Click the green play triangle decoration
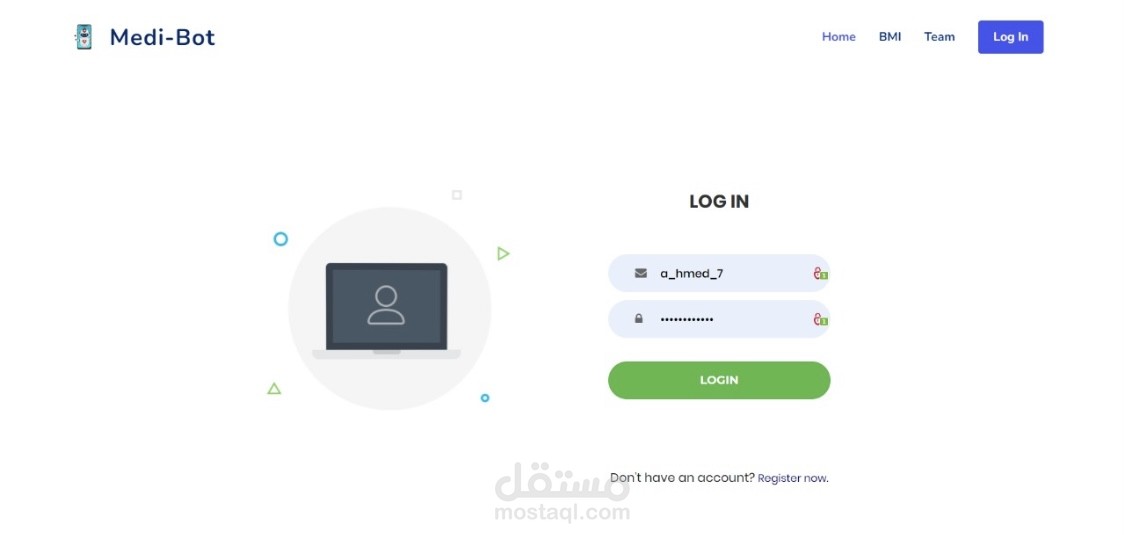The image size is (1125, 535). click(x=503, y=253)
